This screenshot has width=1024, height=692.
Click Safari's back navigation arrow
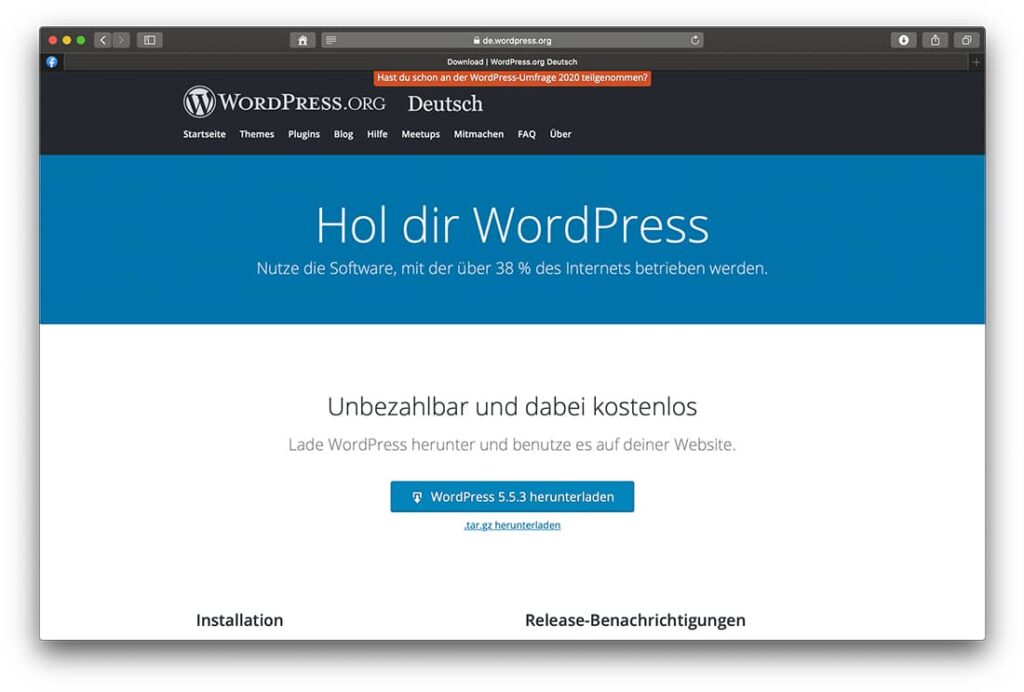[103, 40]
